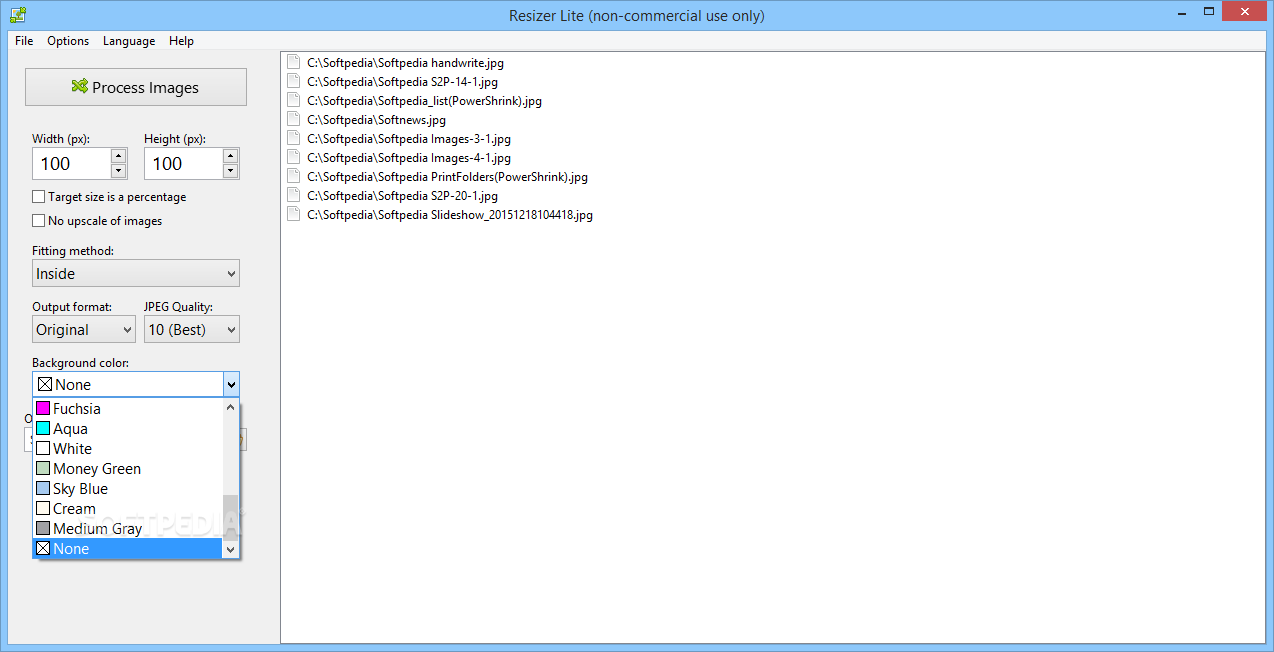
Task: Select None at bottom of color list
Action: pyautogui.click(x=128, y=548)
